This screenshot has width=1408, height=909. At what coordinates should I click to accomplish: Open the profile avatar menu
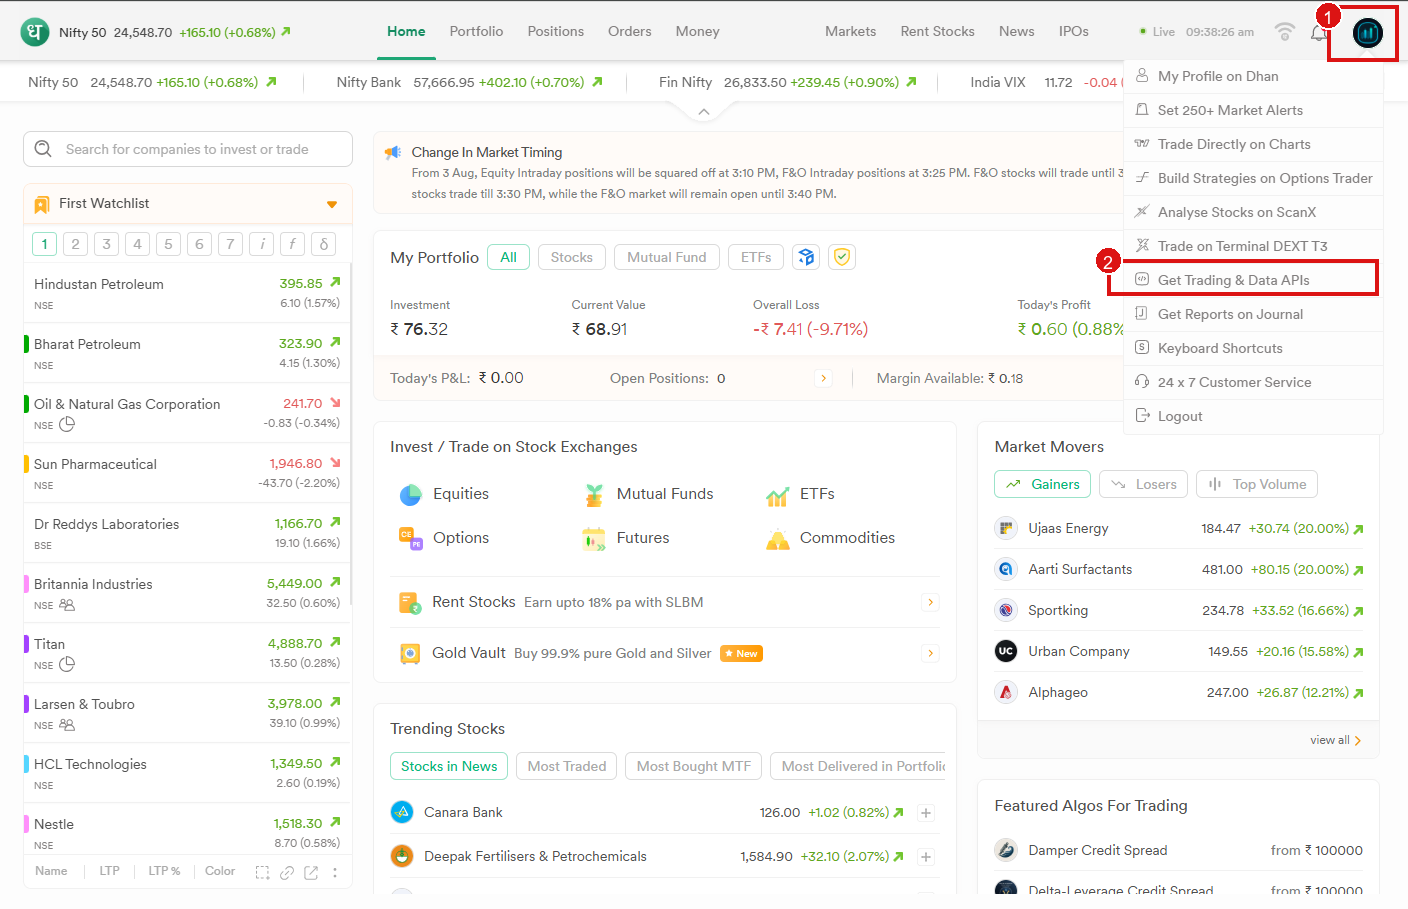click(1367, 33)
